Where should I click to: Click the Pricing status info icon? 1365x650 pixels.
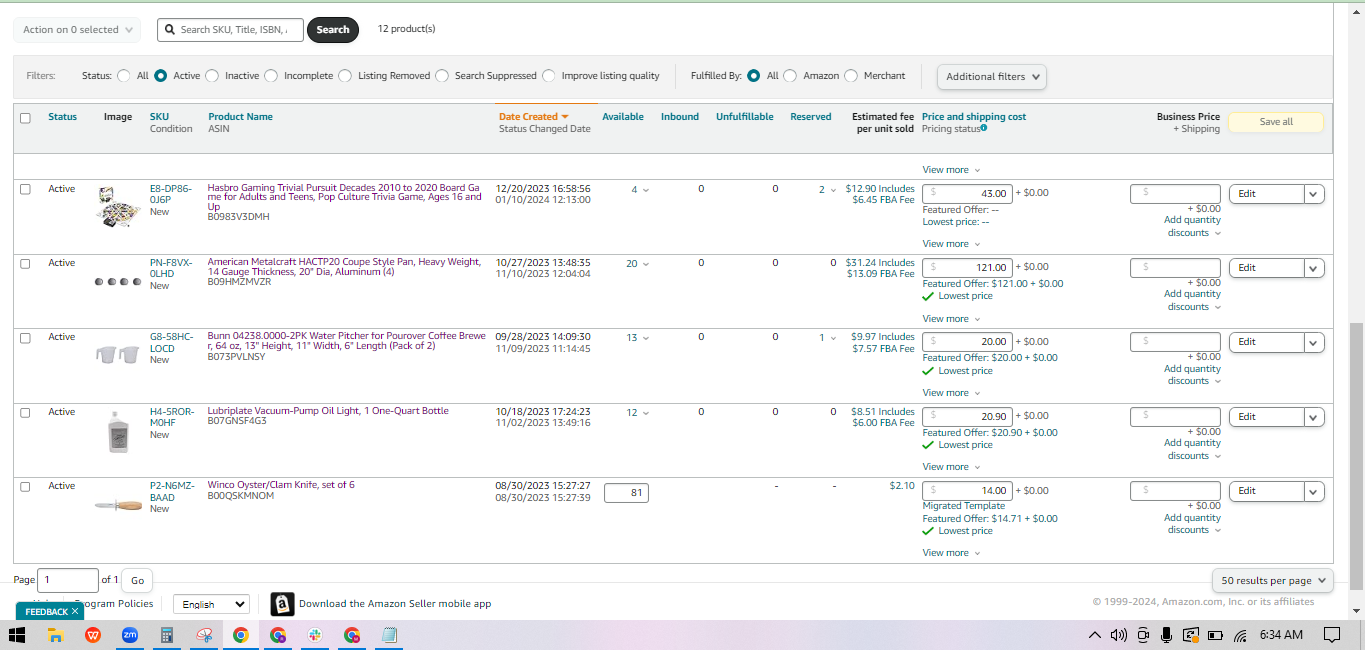[x=984, y=128]
